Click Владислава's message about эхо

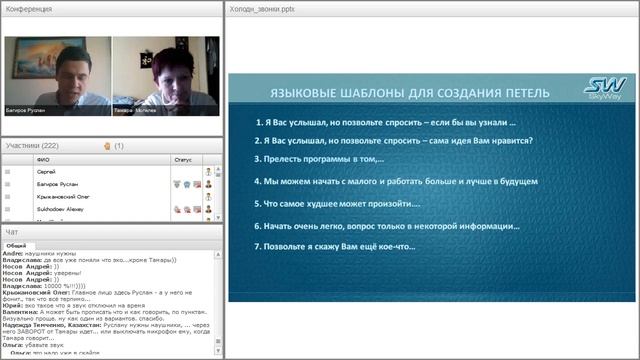pyautogui.click(x=89, y=260)
